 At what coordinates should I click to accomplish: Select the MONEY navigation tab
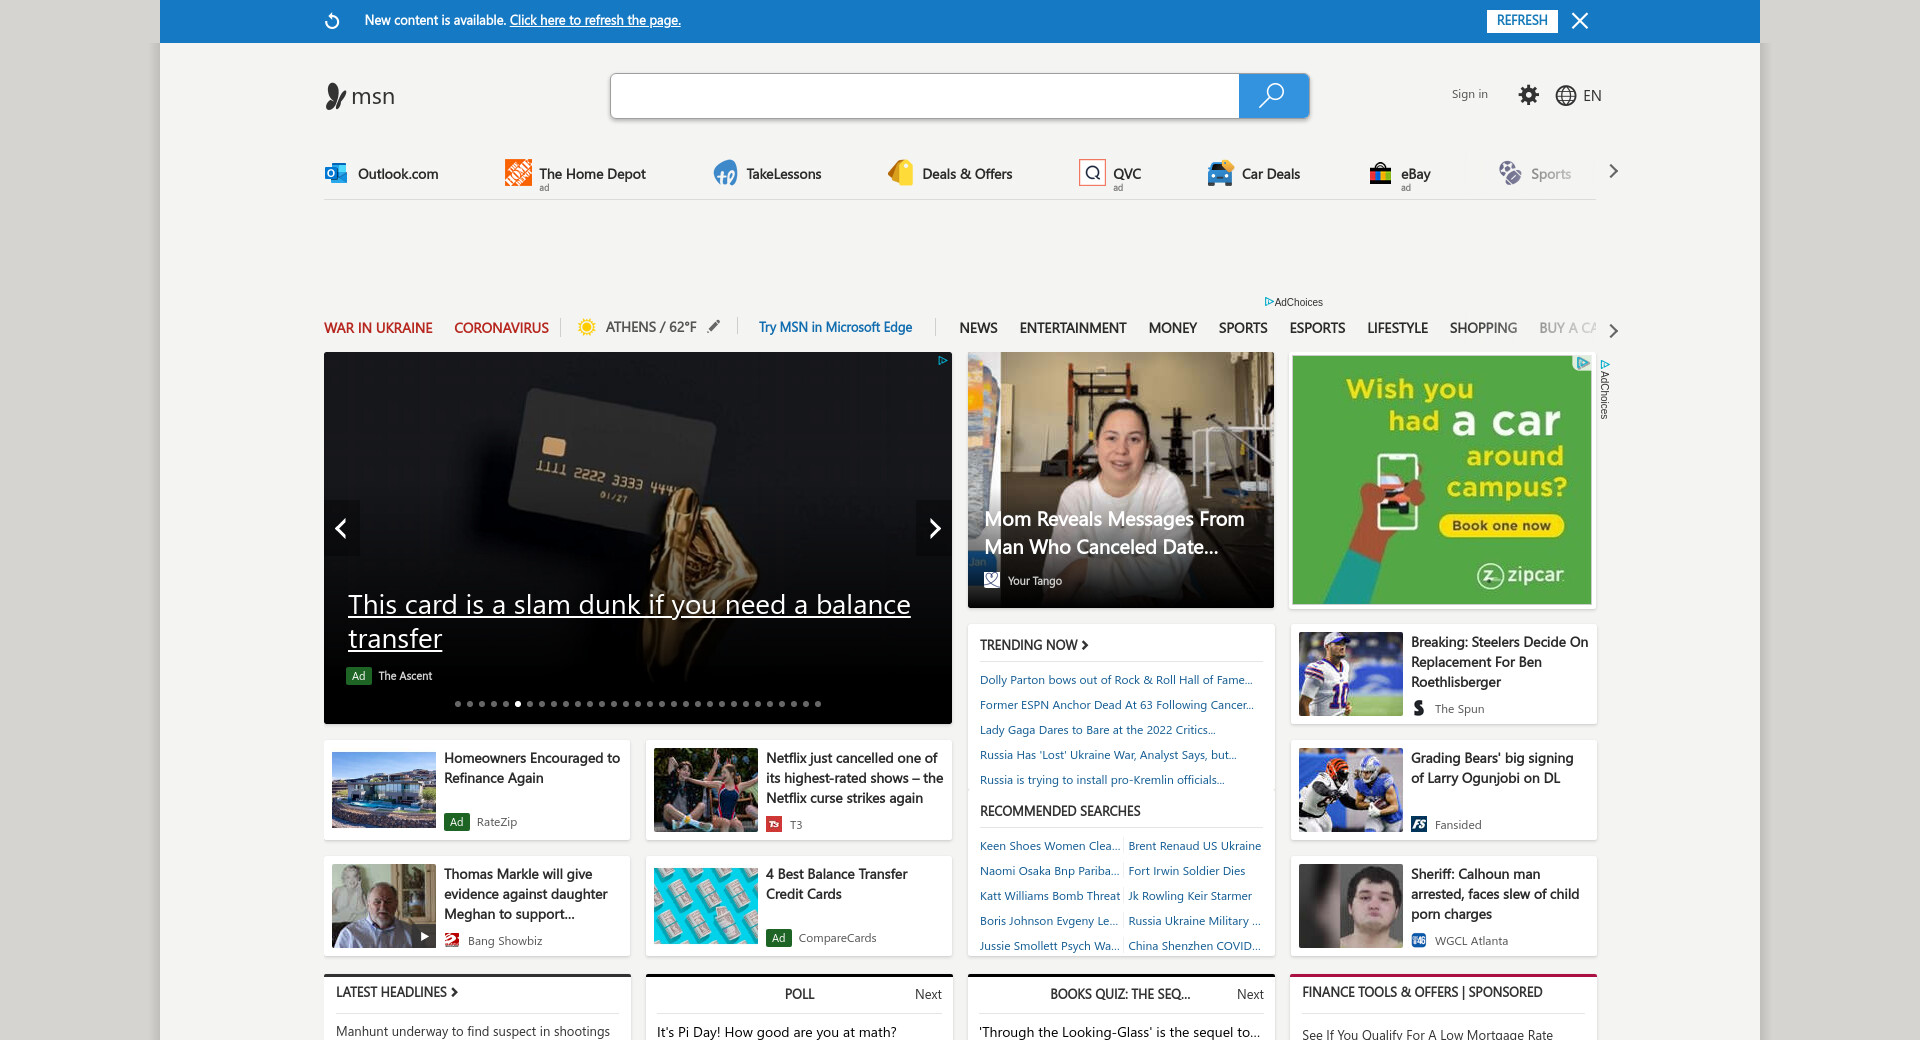[x=1172, y=328]
